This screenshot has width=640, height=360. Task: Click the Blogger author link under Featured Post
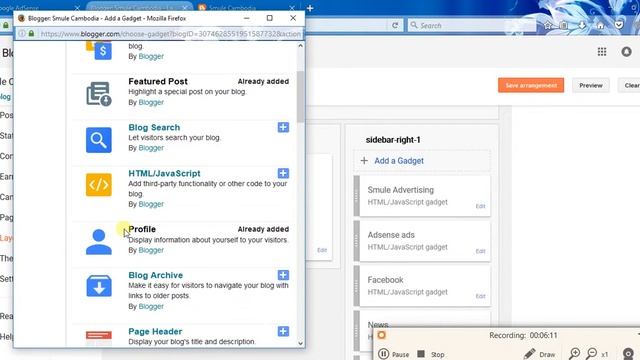point(151,102)
